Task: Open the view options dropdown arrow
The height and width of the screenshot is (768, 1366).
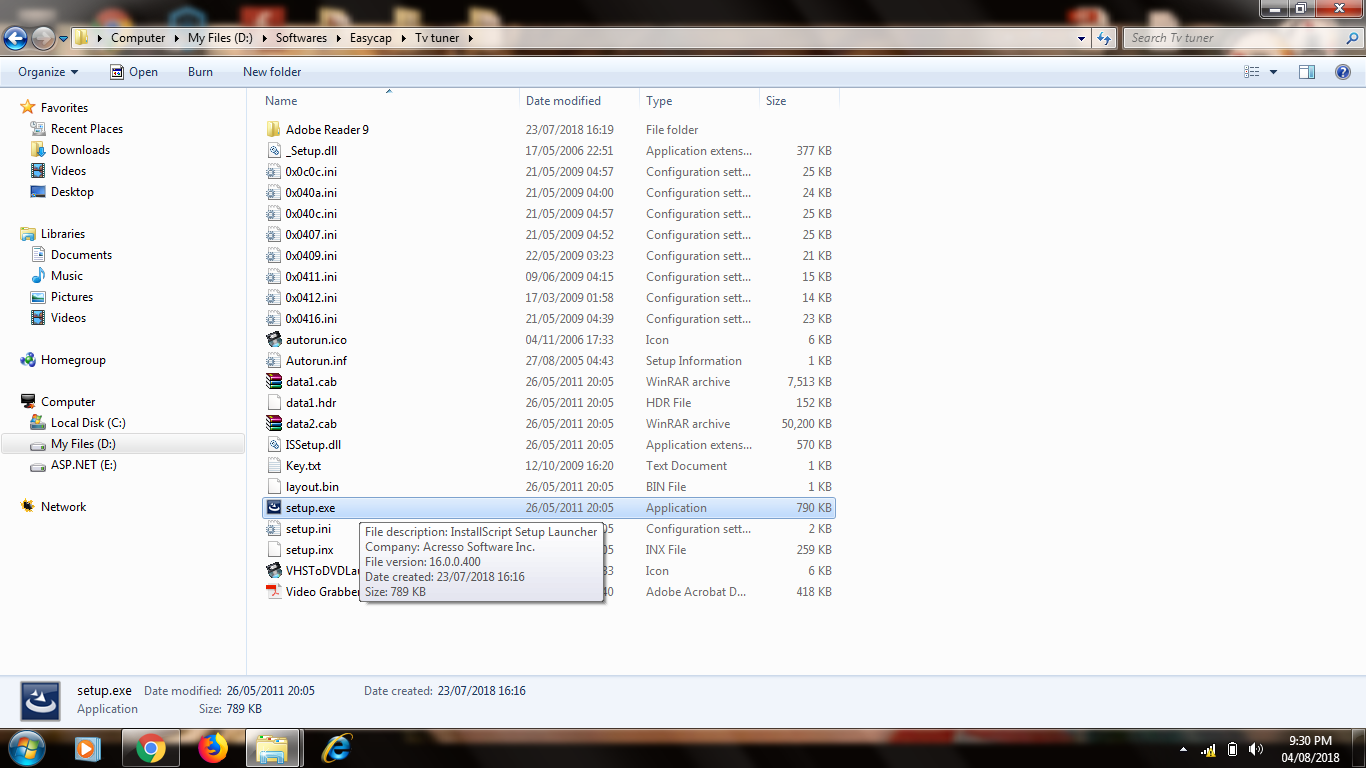Action: [x=1273, y=72]
